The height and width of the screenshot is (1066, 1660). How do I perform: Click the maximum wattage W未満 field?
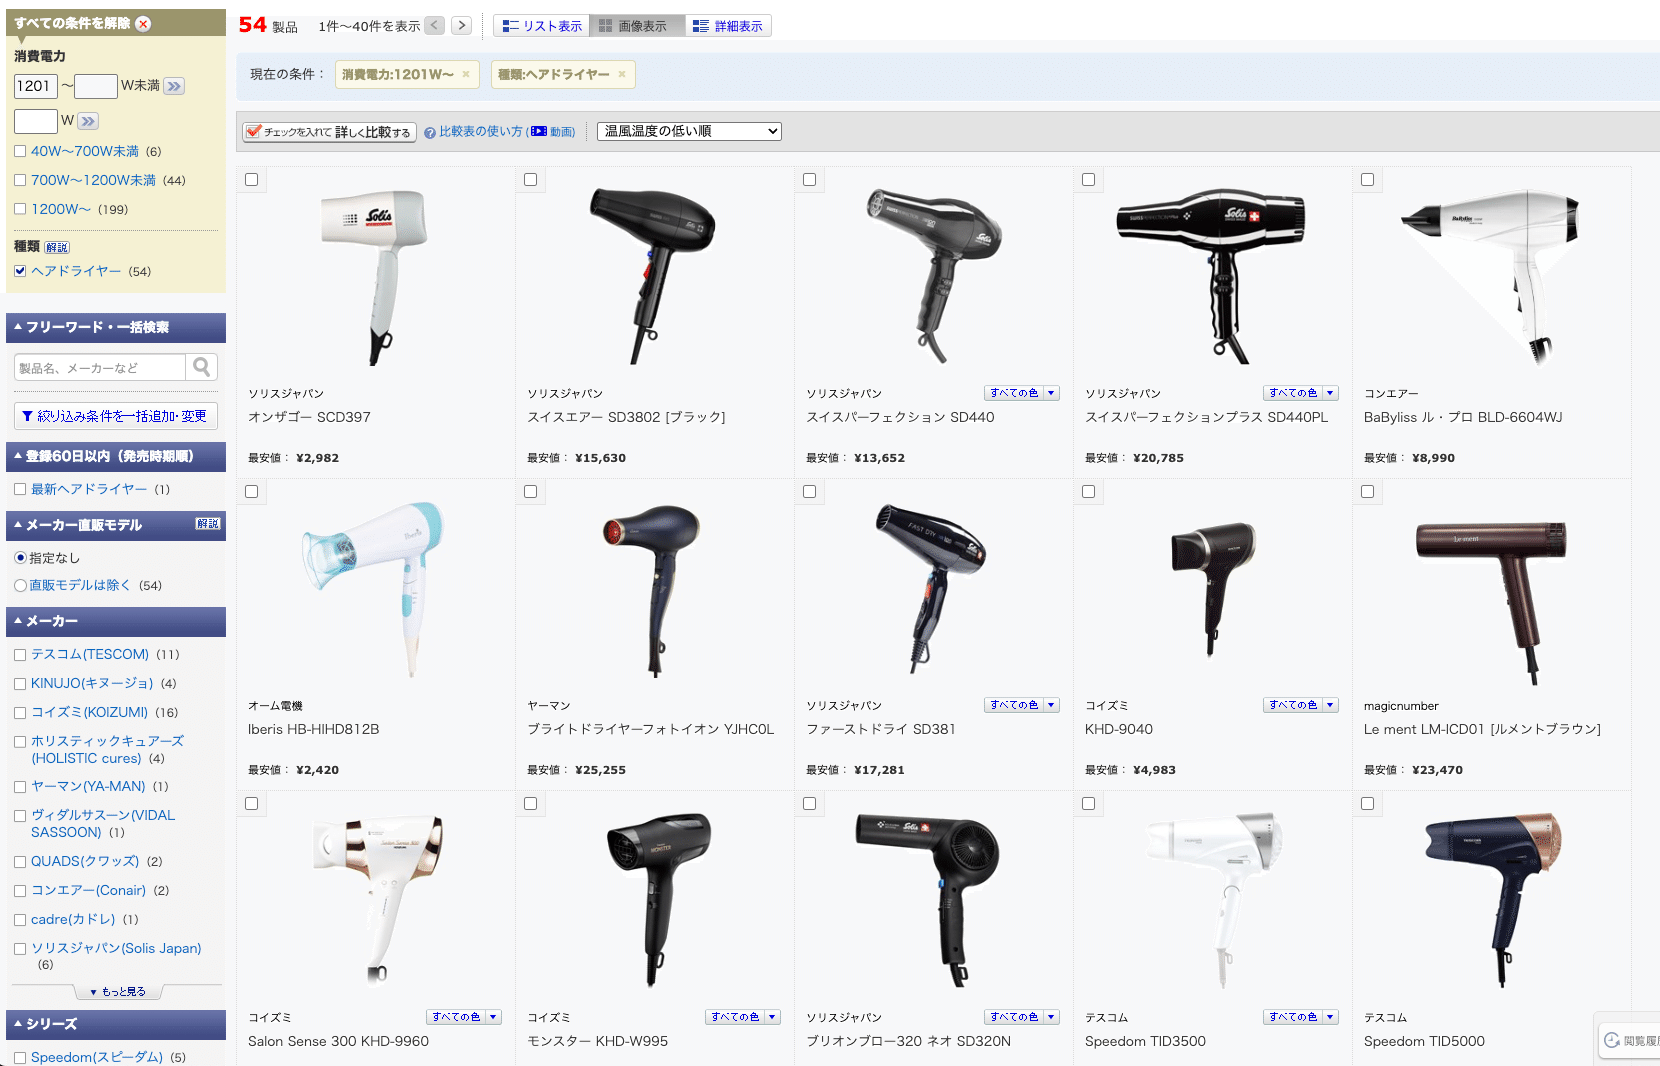click(x=96, y=86)
